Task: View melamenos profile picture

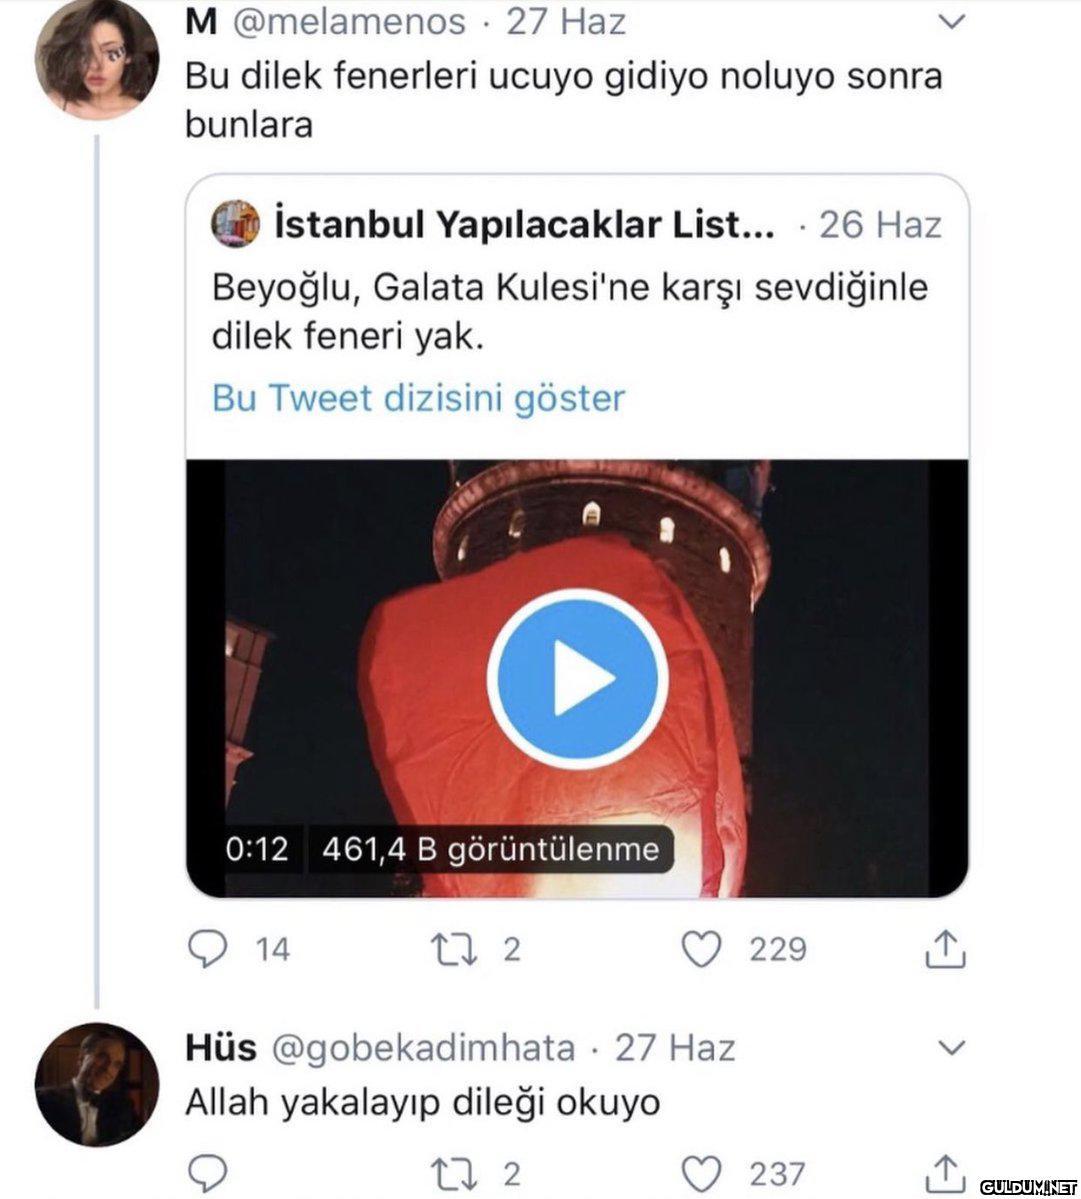Action: (x=96, y=60)
